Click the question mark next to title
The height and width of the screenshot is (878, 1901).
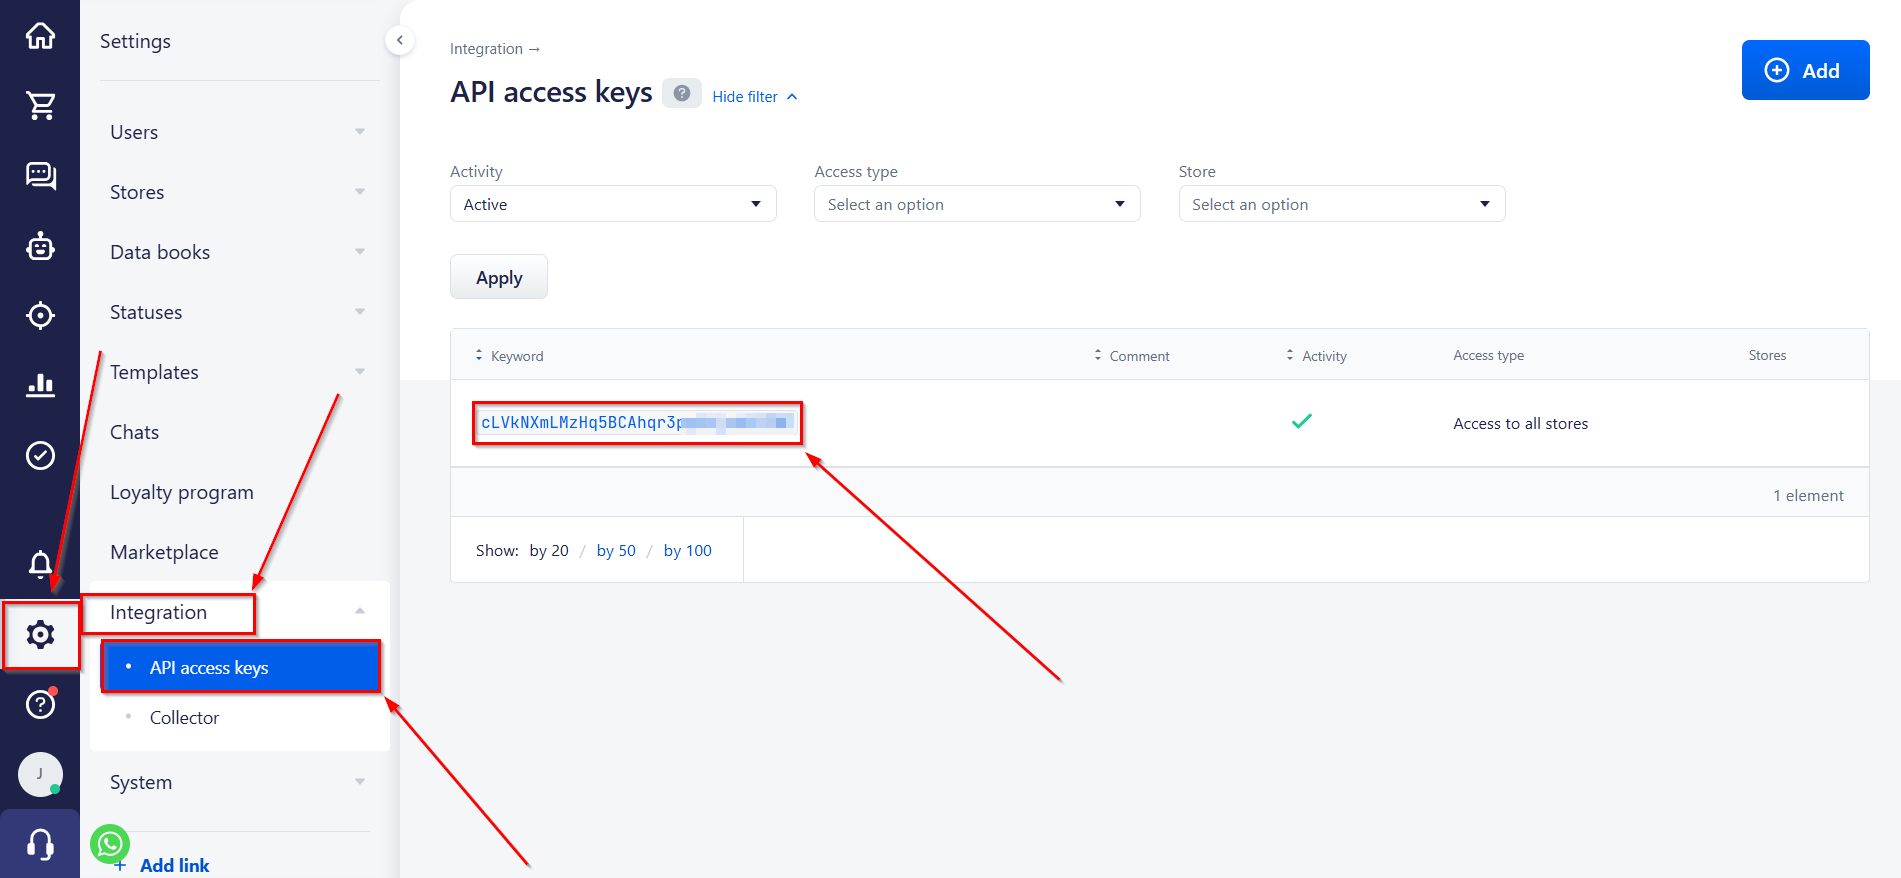pyautogui.click(x=681, y=93)
